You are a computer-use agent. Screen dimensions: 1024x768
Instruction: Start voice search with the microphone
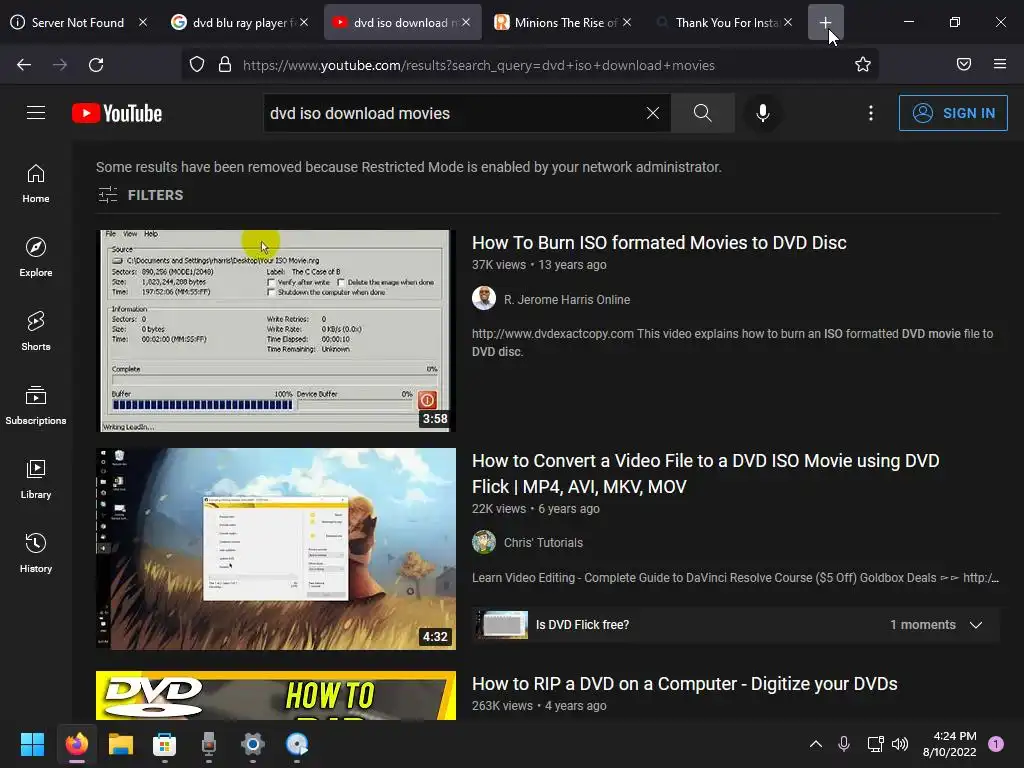coord(763,114)
